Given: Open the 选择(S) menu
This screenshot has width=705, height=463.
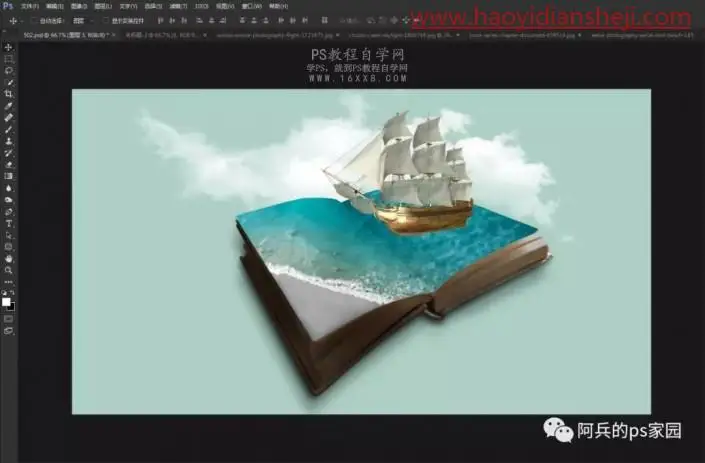Looking at the screenshot, I should point(153,6).
